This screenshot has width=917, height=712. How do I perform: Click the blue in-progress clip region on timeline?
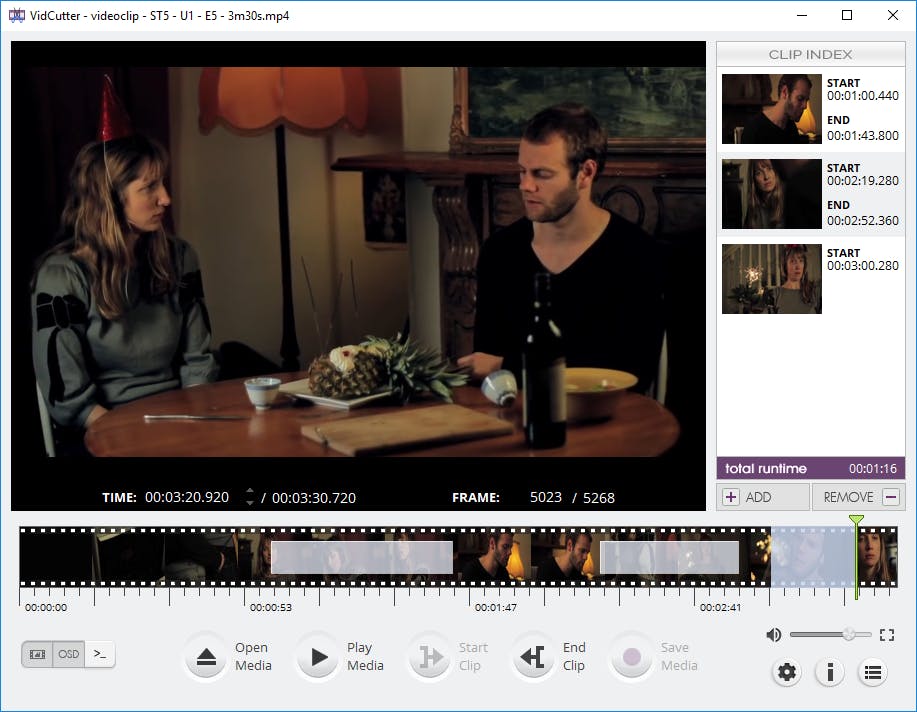tap(813, 556)
